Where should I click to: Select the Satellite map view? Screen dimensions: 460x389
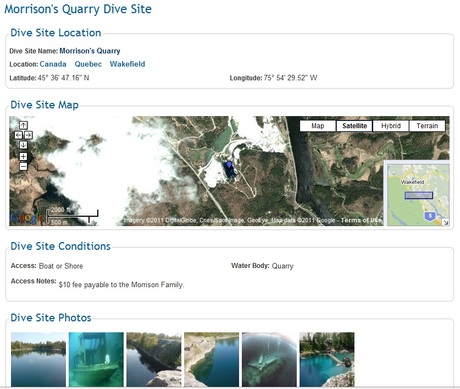coord(354,126)
